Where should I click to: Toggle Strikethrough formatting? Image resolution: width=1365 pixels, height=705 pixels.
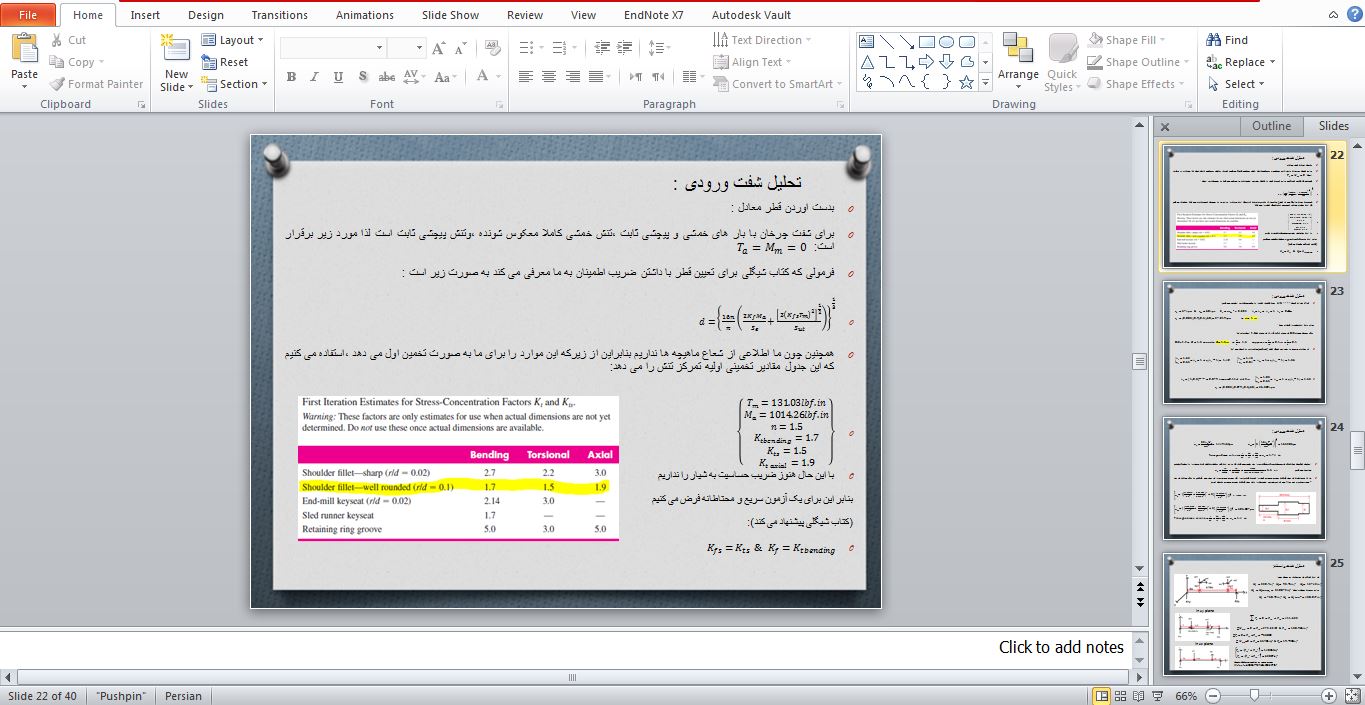[387, 76]
